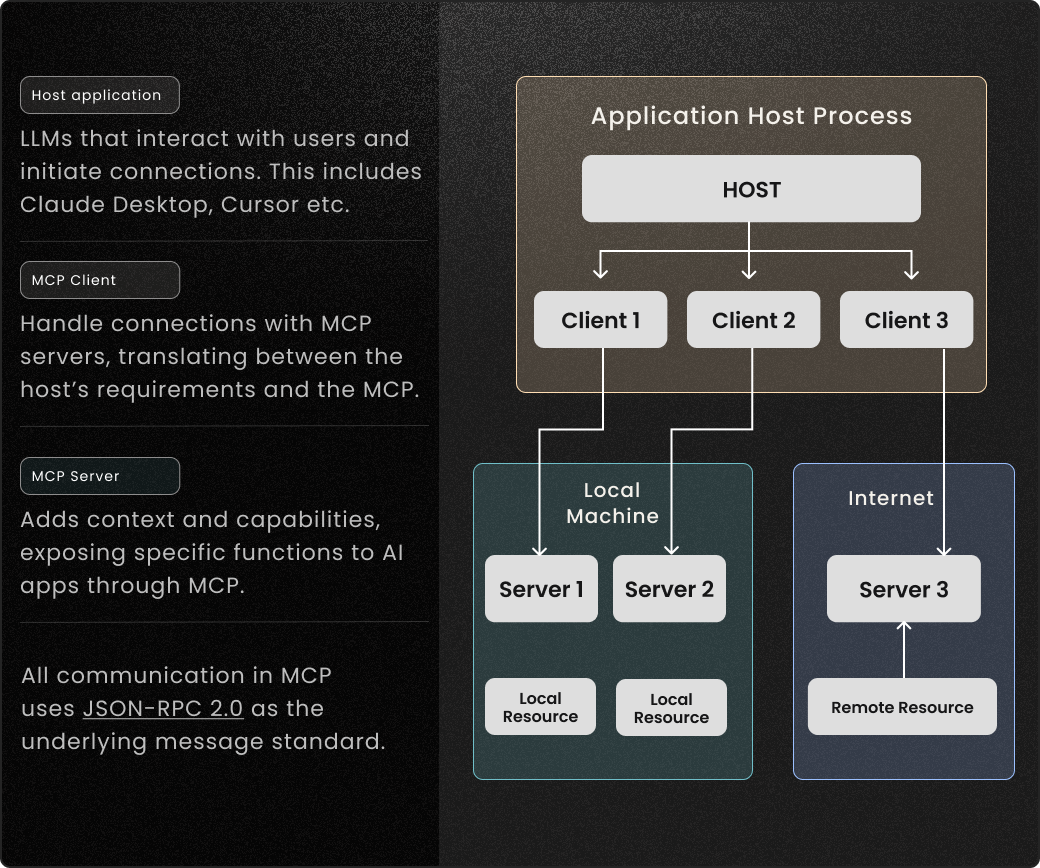Click text 'apps through MCP.'
1040x868 pixels.
pyautogui.click(x=132, y=586)
